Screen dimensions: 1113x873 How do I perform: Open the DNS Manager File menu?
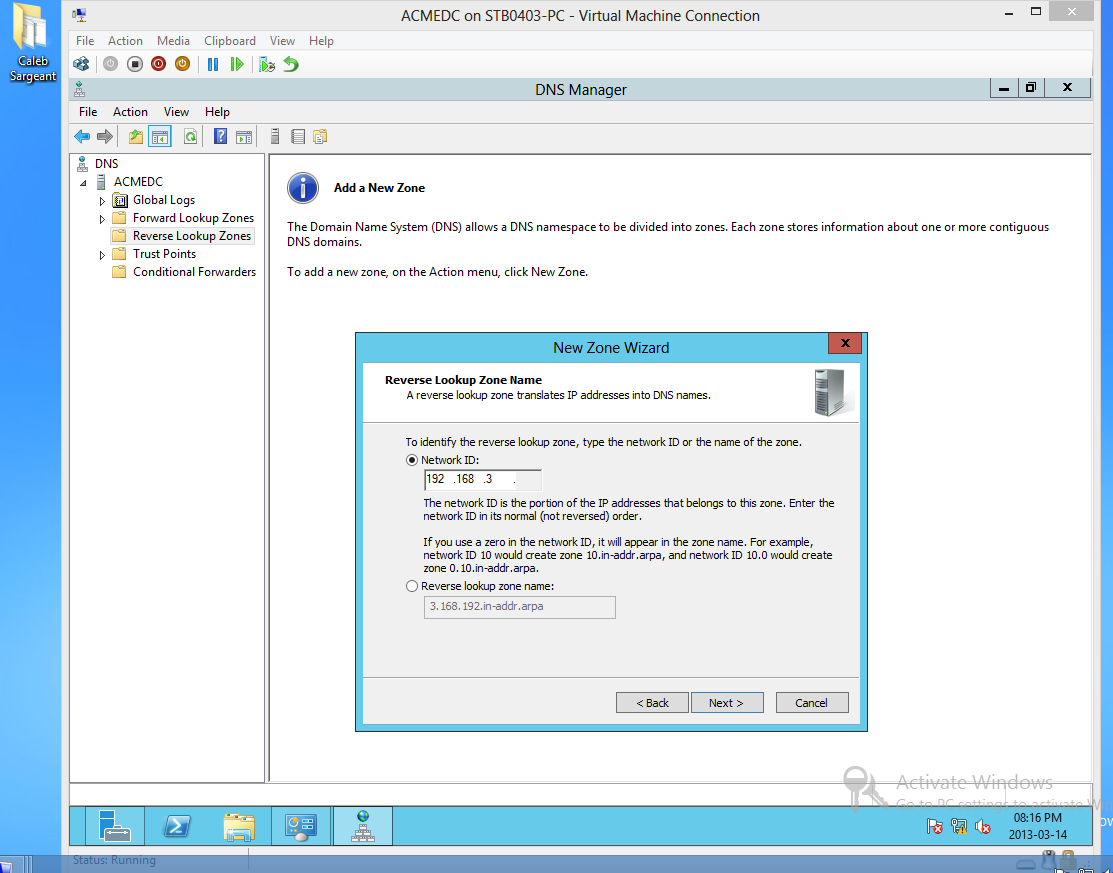pos(88,111)
